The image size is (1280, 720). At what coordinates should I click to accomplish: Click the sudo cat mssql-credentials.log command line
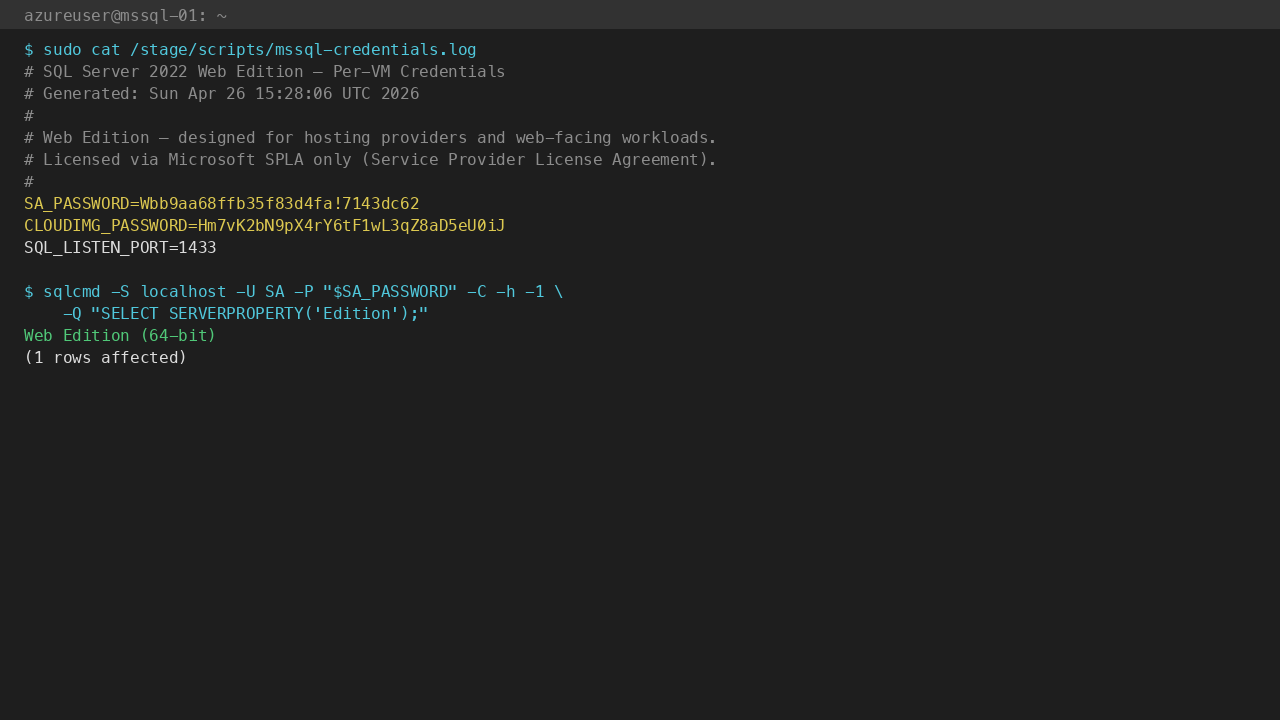(250, 50)
